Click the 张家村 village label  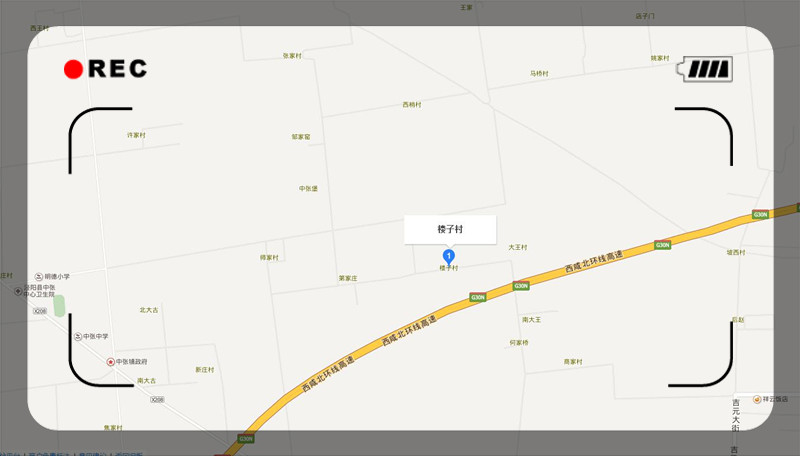(x=292, y=56)
